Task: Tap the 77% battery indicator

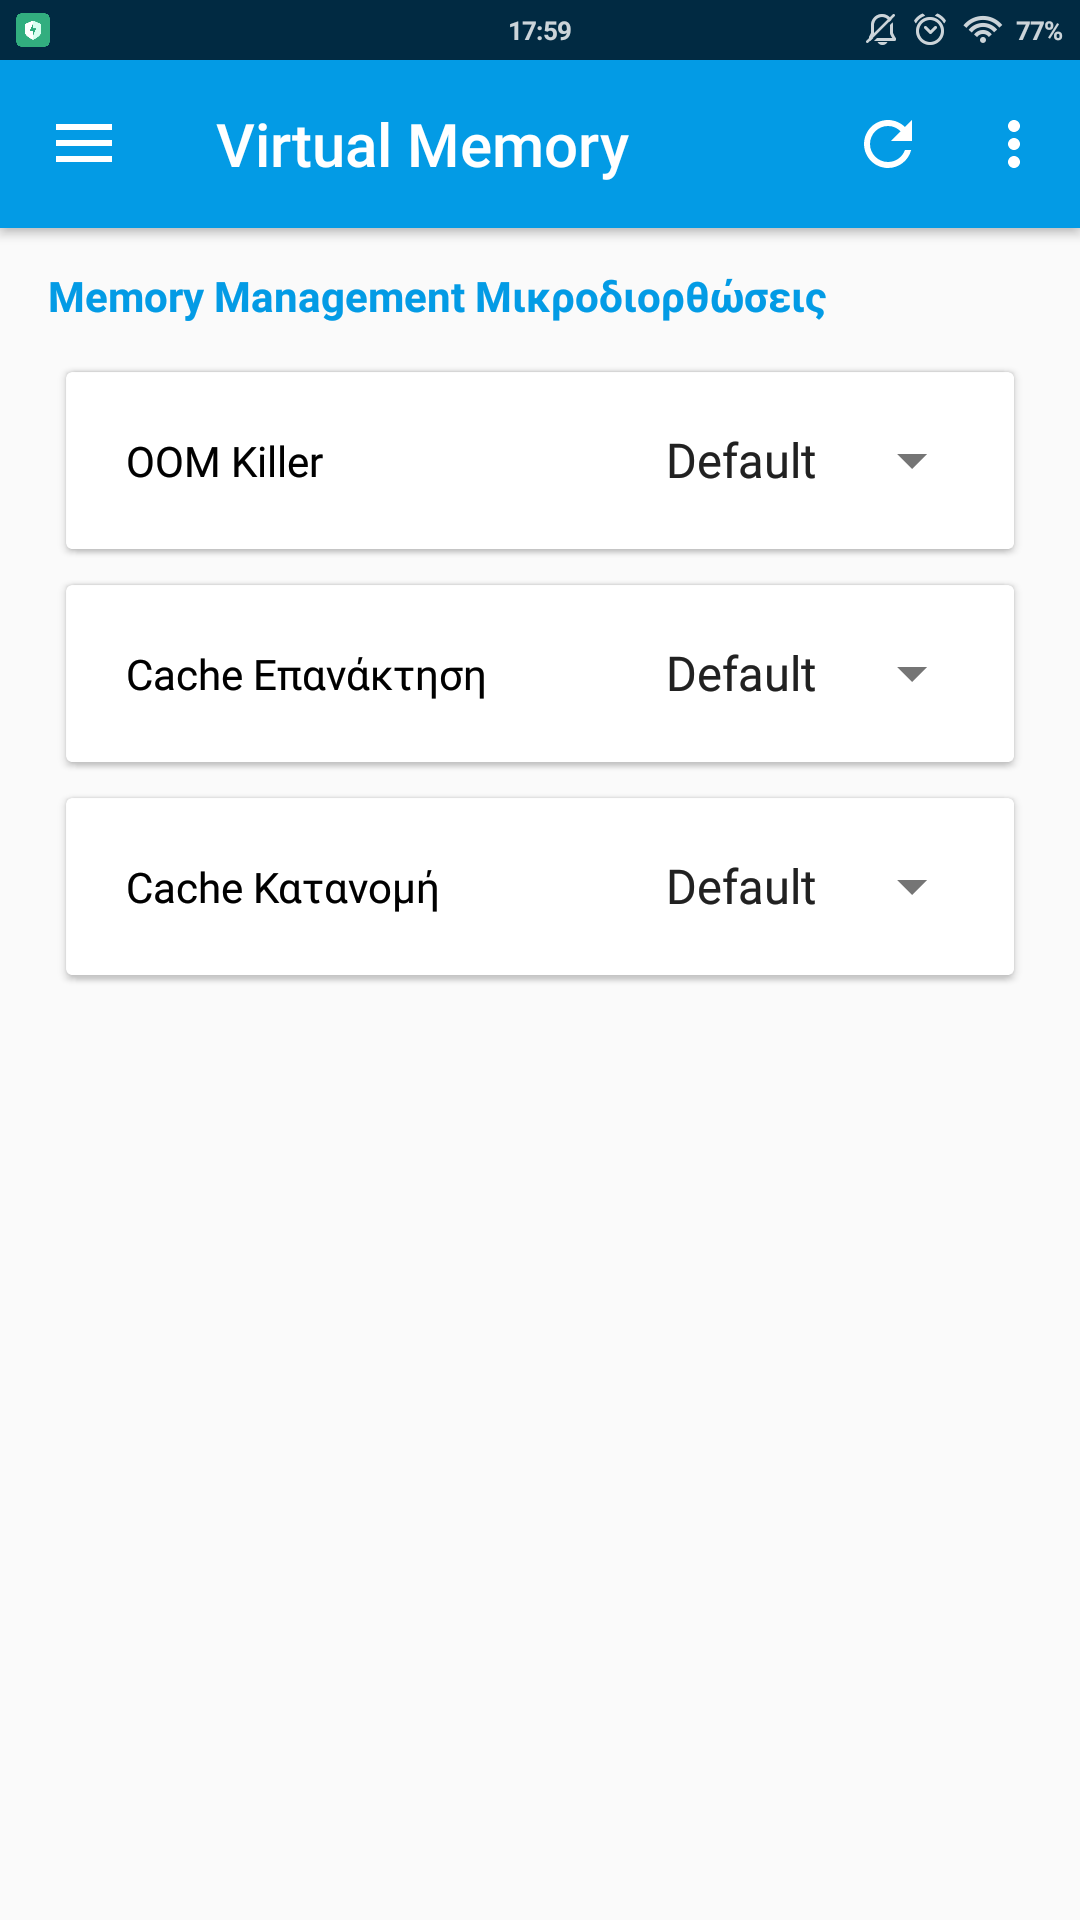Action: (x=1039, y=31)
